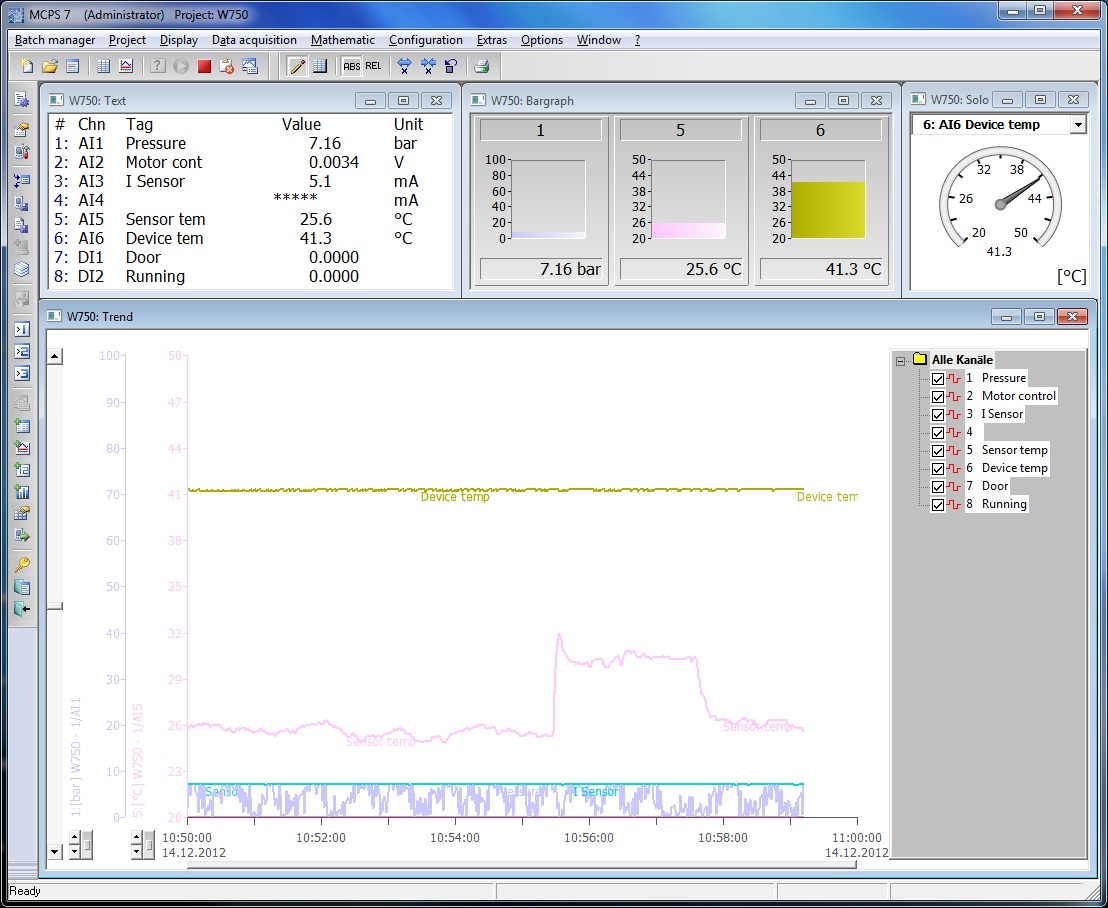Viewport: 1108px width, 908px height.
Task: Uncheck the Pressure channel checkbox
Action: coord(938,379)
